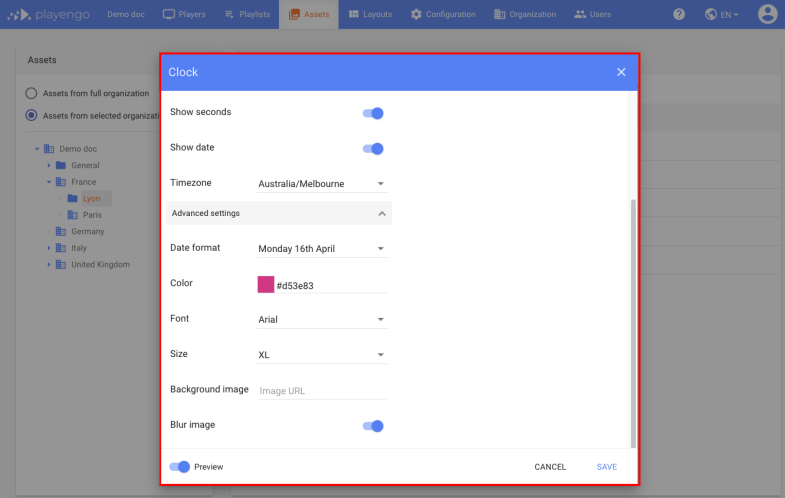785x498 pixels.
Task: Click the color hex value field
Action: coord(331,286)
